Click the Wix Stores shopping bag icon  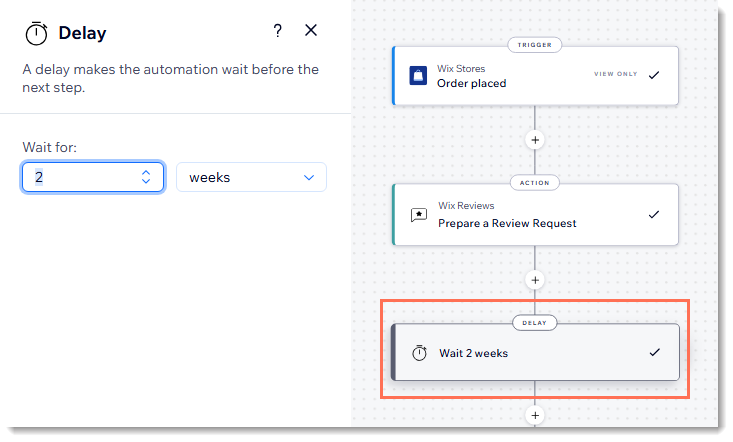pos(418,75)
